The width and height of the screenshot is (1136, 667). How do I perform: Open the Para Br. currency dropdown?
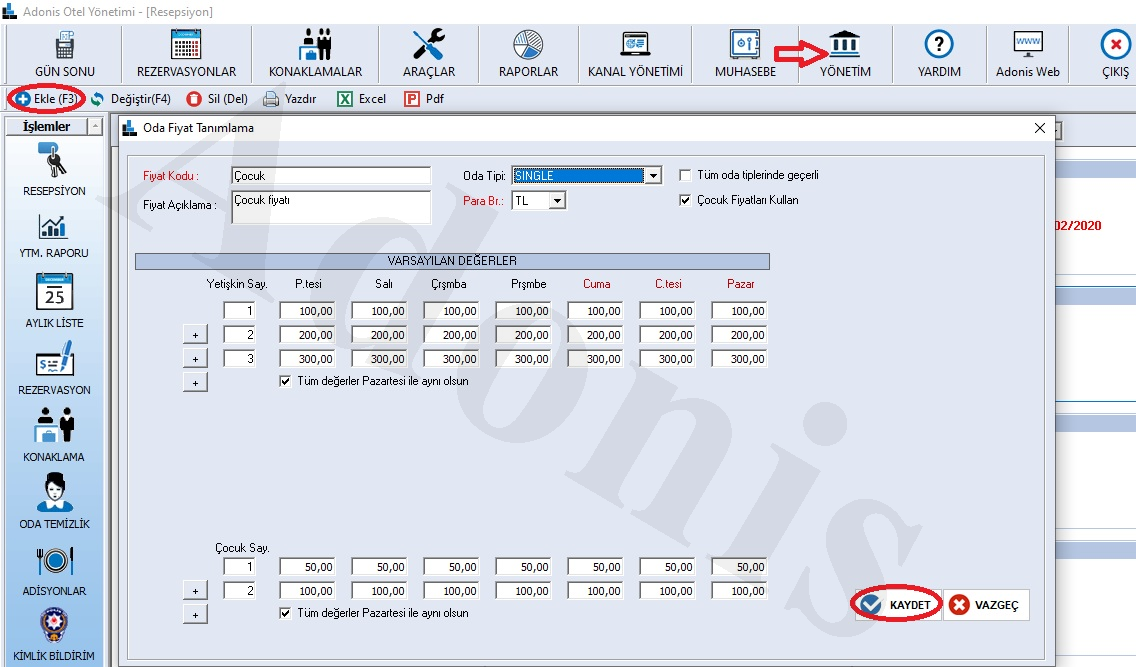coord(557,201)
